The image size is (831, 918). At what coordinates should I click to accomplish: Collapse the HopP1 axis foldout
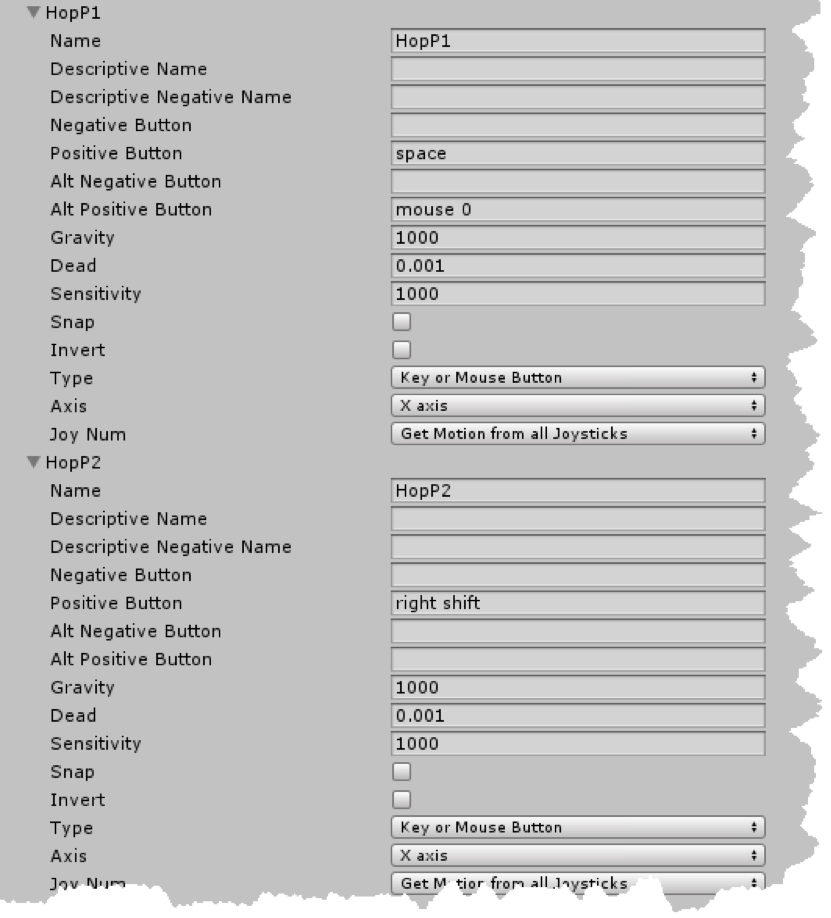click(x=34, y=12)
